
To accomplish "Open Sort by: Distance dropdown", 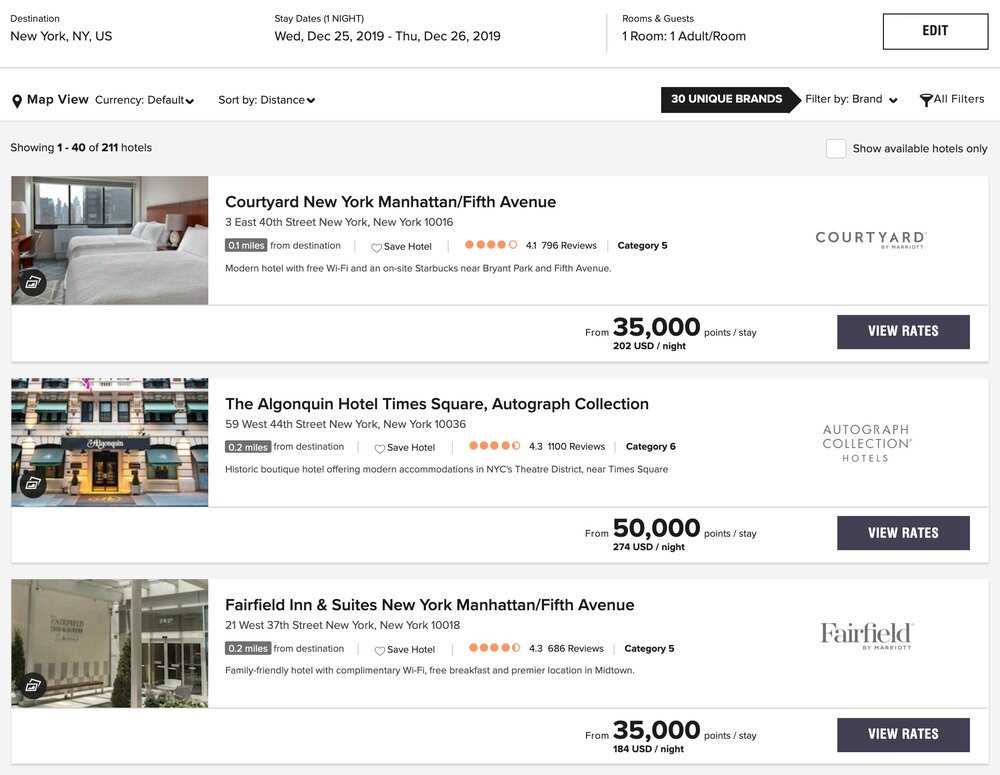I will pyautogui.click(x=266, y=100).
